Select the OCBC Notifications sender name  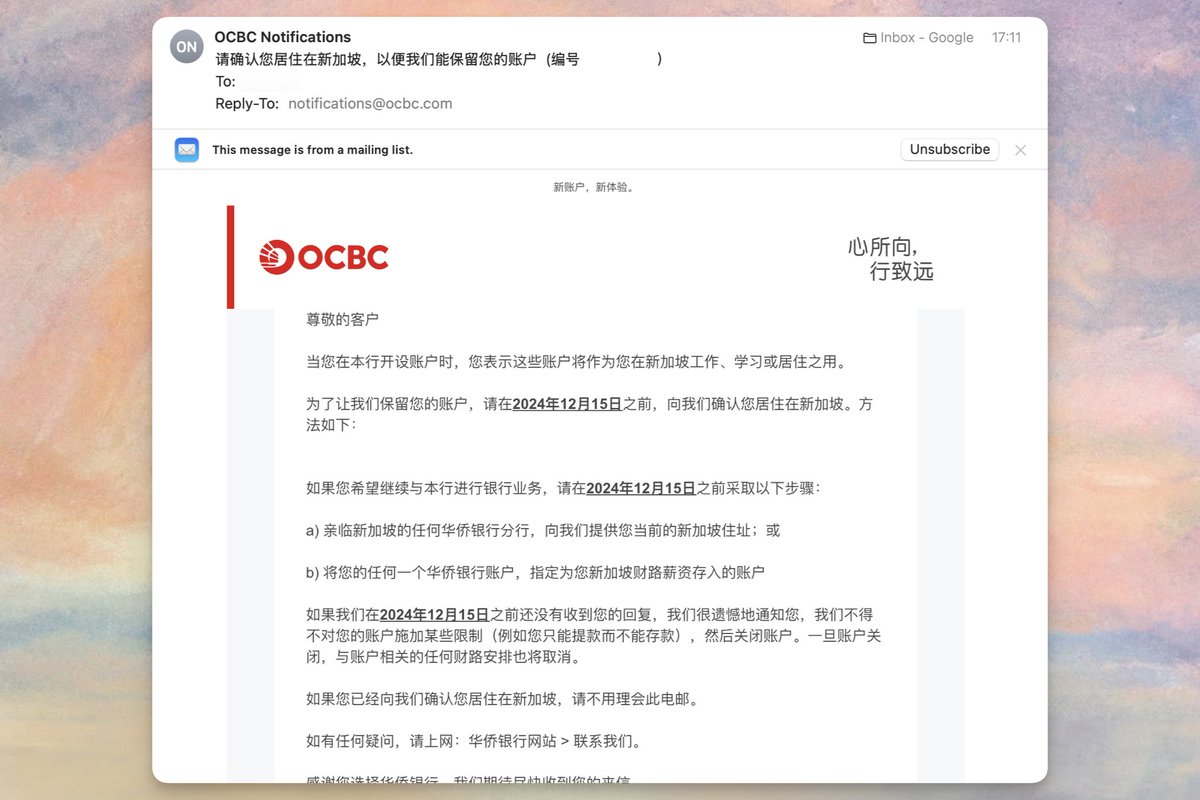[281, 36]
